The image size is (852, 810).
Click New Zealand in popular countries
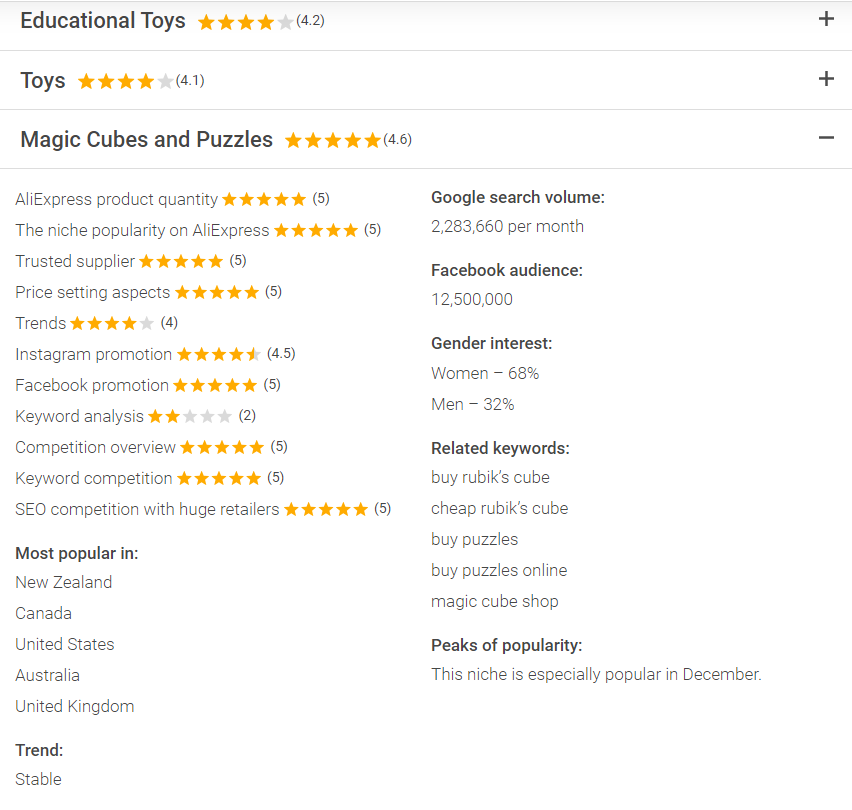pos(63,582)
